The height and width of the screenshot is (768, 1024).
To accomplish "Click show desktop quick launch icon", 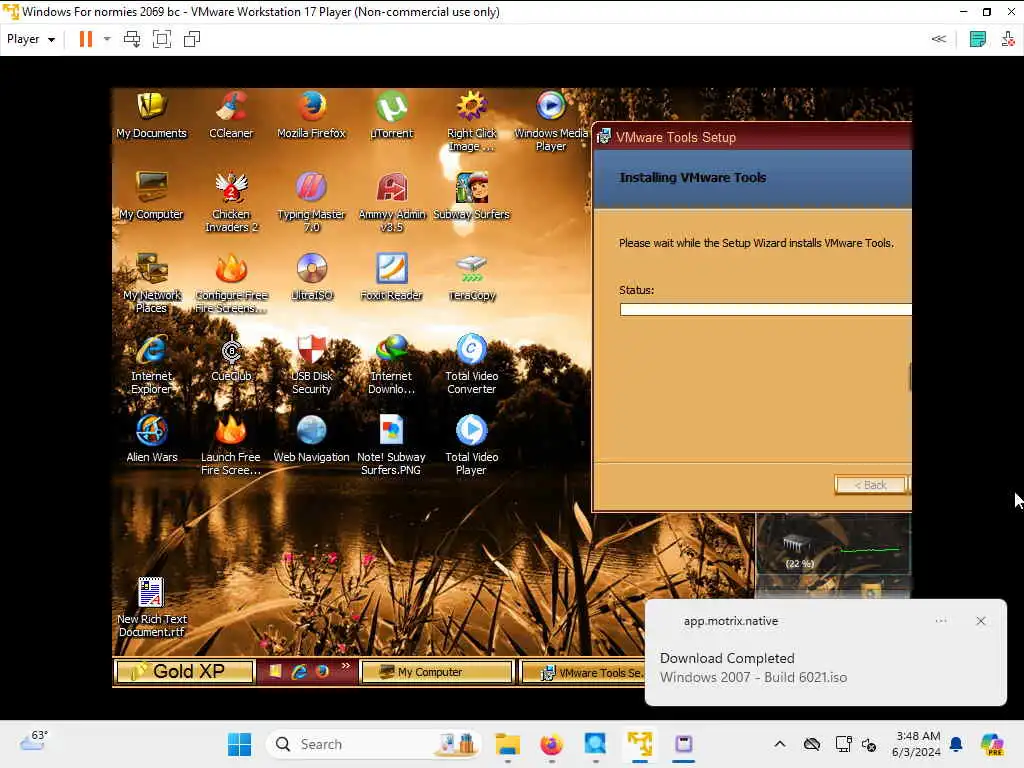I will (276, 671).
